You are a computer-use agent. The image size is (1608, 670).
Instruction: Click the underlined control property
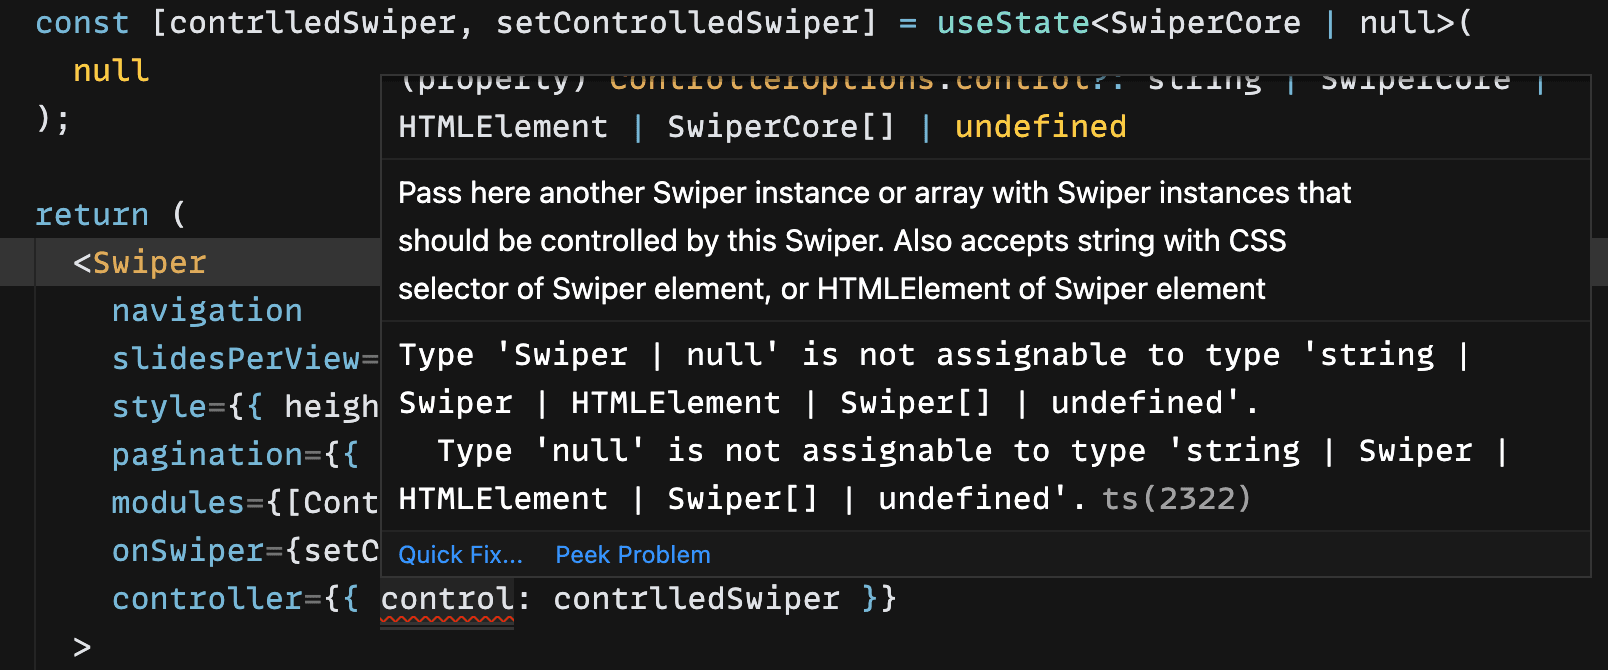pyautogui.click(x=447, y=599)
